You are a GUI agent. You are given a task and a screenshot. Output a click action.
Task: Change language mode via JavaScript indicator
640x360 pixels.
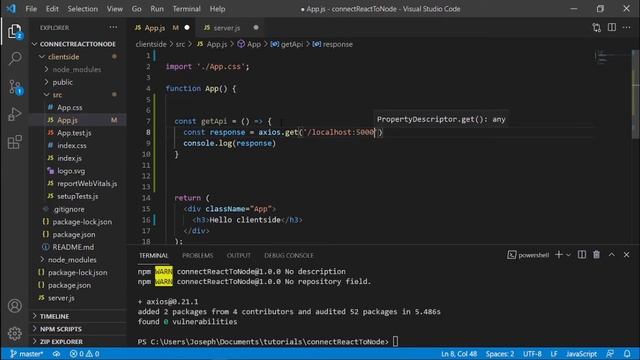point(581,354)
